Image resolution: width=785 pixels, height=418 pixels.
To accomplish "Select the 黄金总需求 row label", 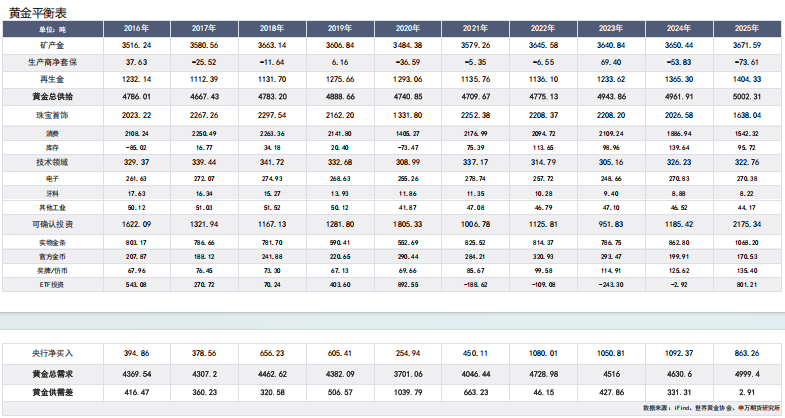I will click(x=53, y=374).
